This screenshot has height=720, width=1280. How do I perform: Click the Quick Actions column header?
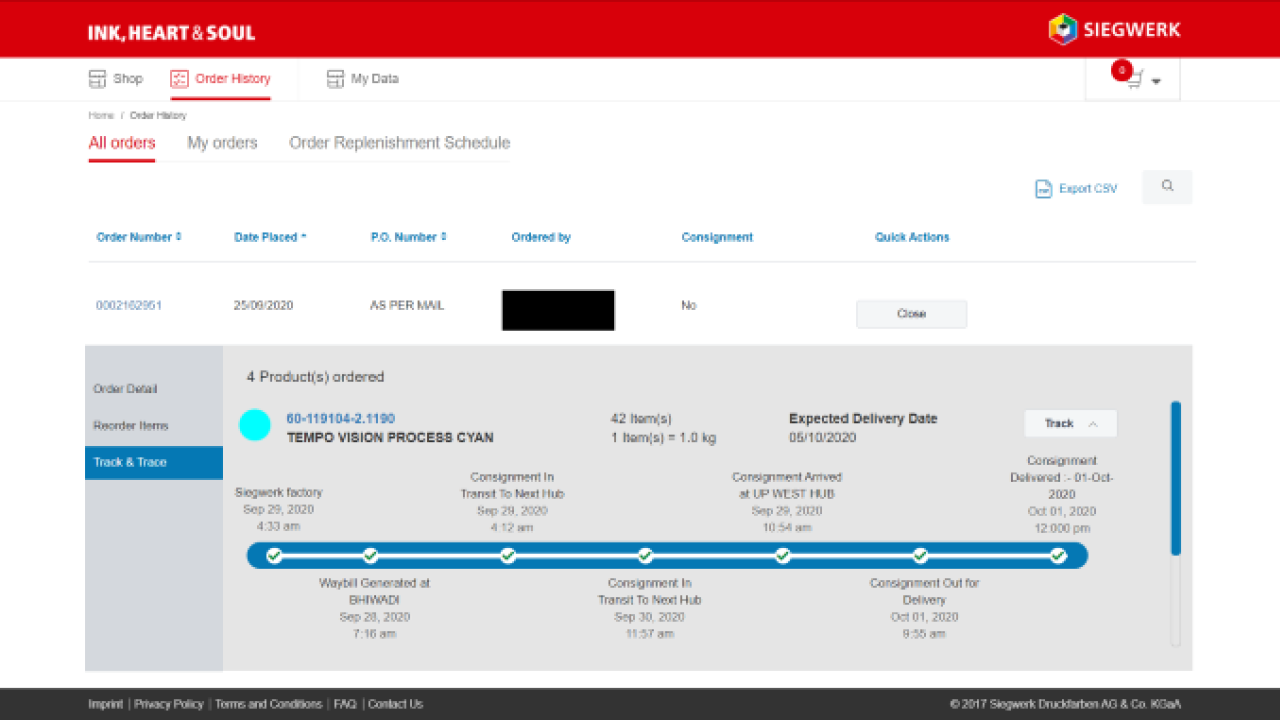point(912,237)
